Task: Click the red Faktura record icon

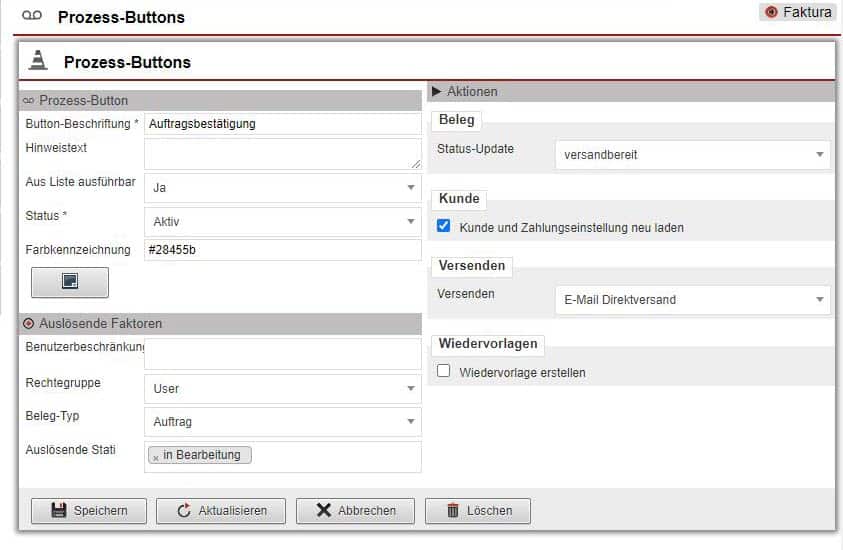Action: pos(770,13)
